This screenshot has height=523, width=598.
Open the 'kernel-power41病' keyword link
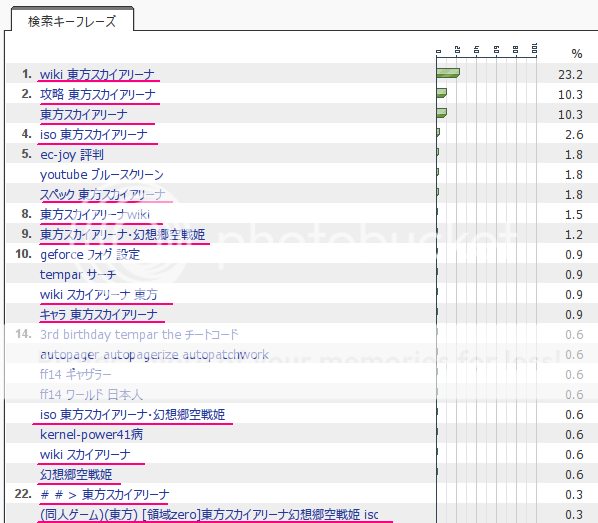click(x=92, y=434)
